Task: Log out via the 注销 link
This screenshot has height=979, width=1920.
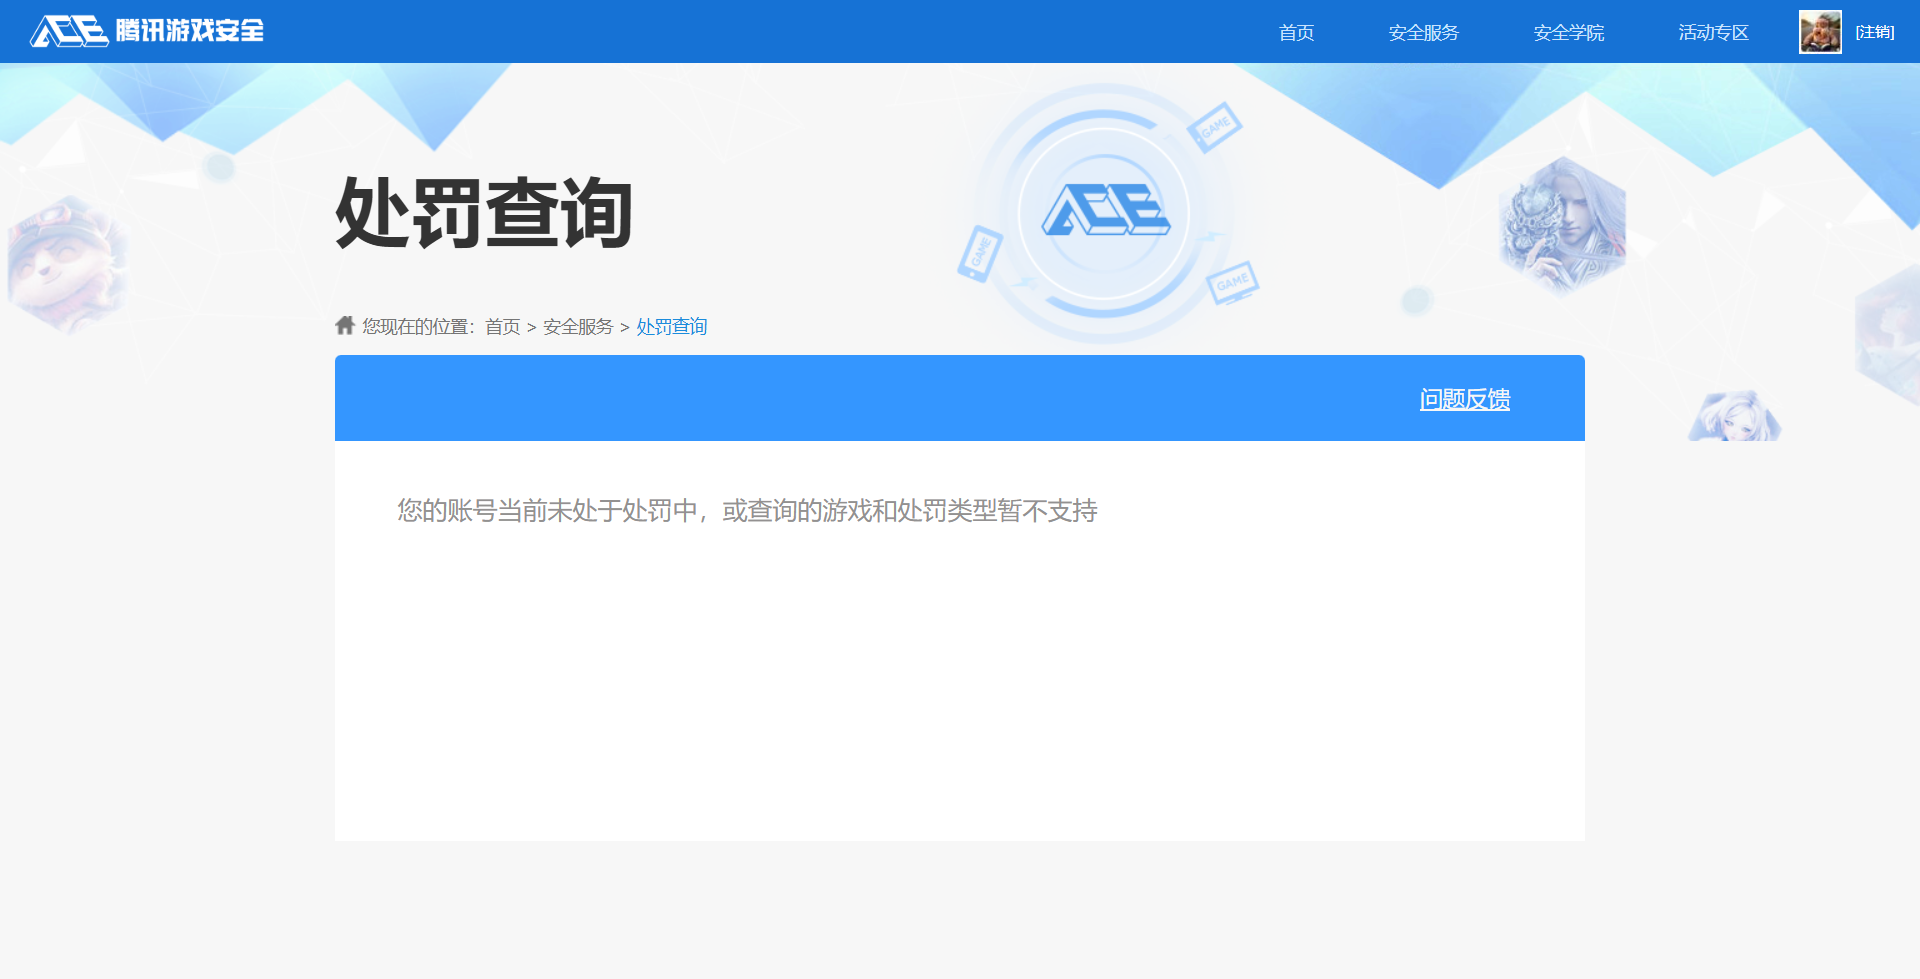Action: 1875,33
